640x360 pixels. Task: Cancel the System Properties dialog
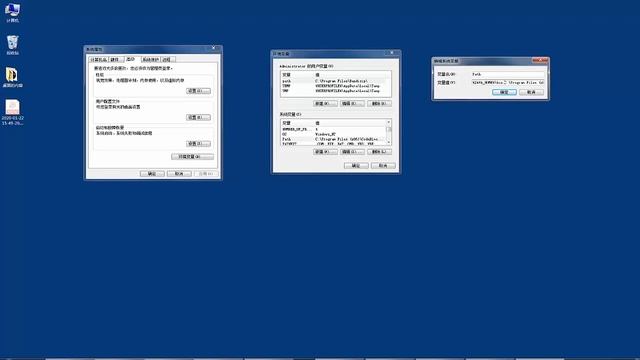click(x=179, y=174)
